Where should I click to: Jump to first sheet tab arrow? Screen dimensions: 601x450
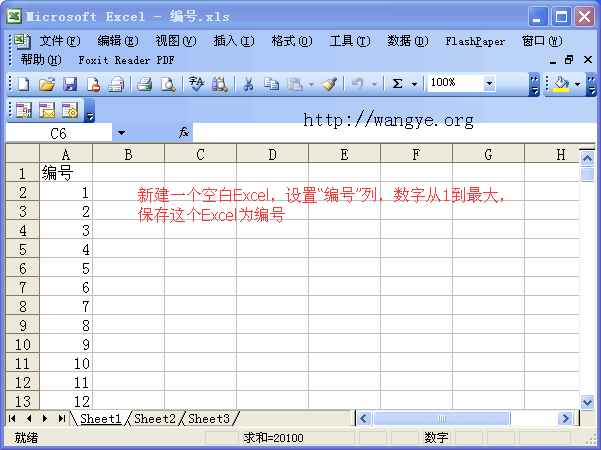tap(12, 419)
